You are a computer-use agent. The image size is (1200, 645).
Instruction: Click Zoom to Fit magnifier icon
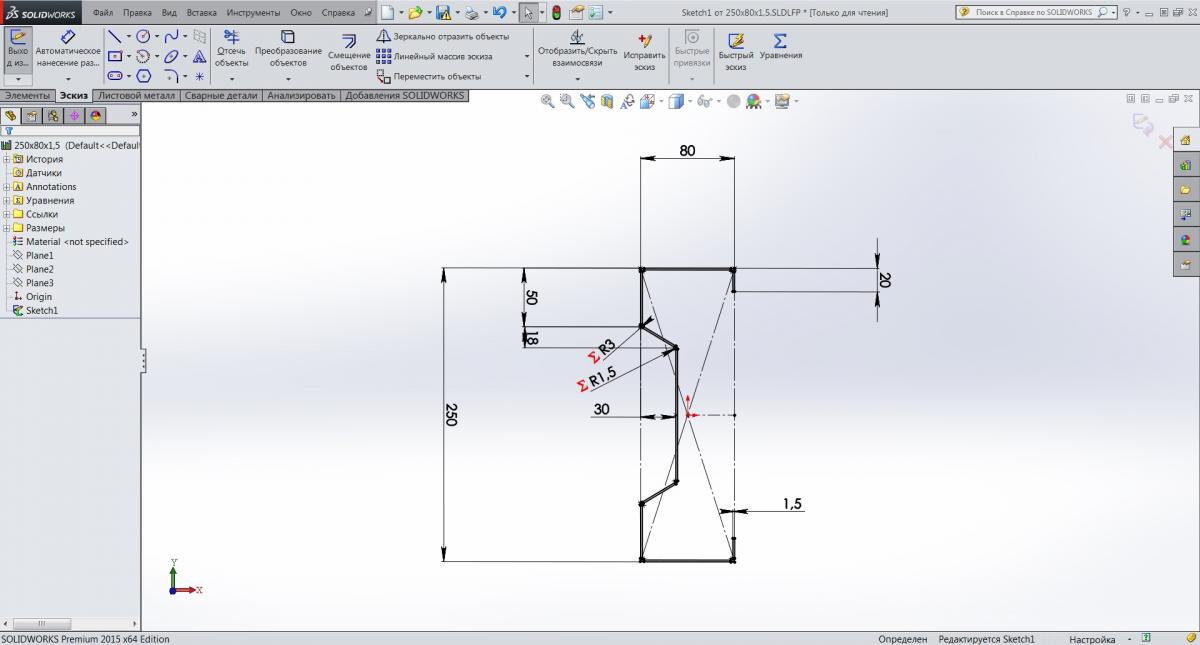[x=547, y=101]
